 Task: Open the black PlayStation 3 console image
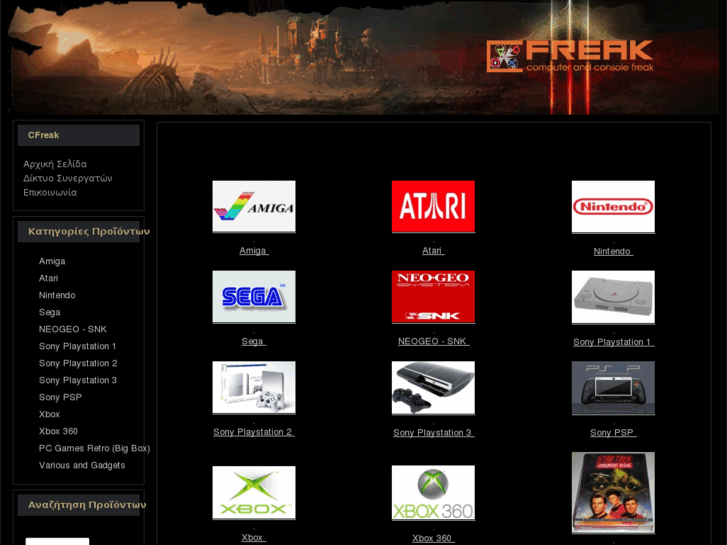click(x=433, y=388)
